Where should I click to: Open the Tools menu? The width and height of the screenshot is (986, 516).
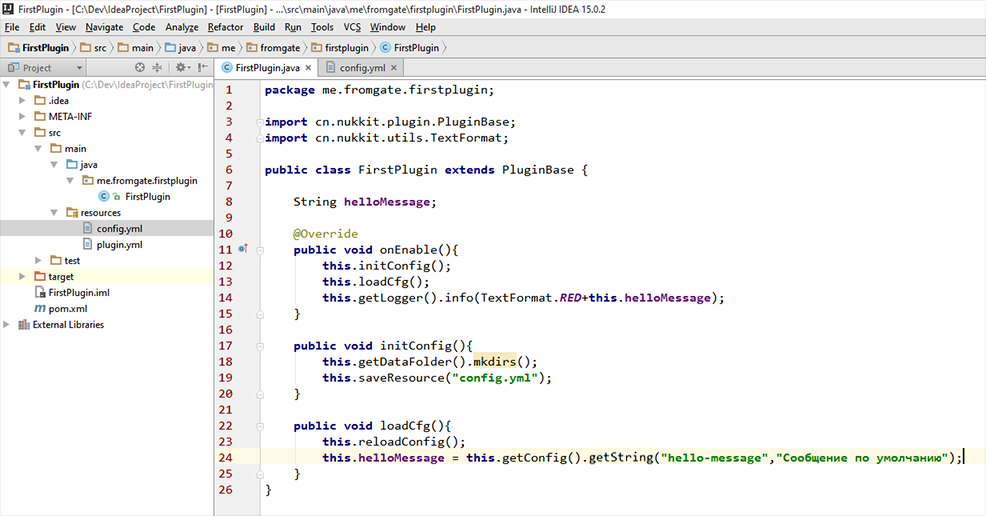click(322, 27)
